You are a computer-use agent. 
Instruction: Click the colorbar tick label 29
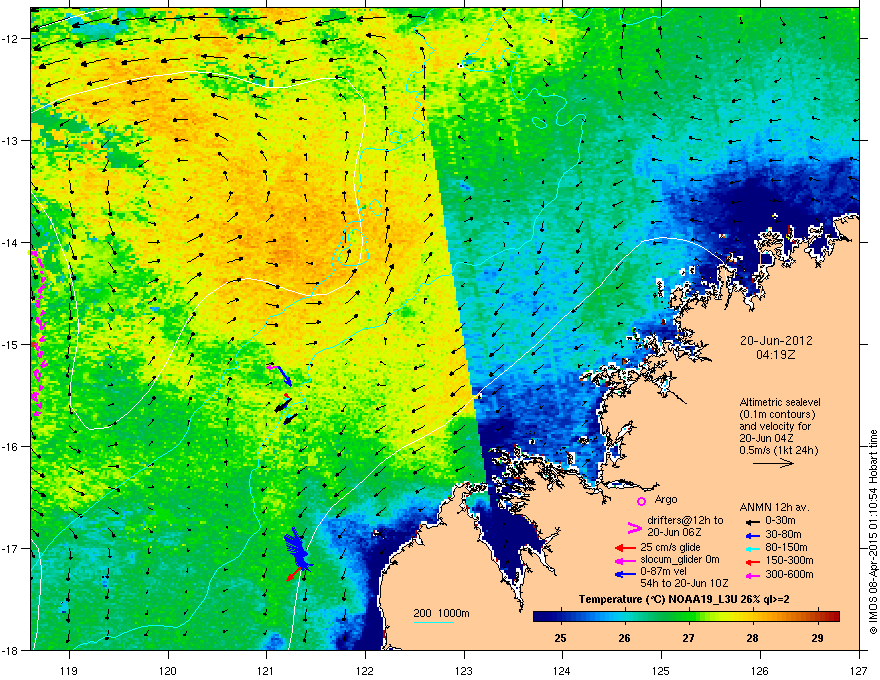coord(817,638)
